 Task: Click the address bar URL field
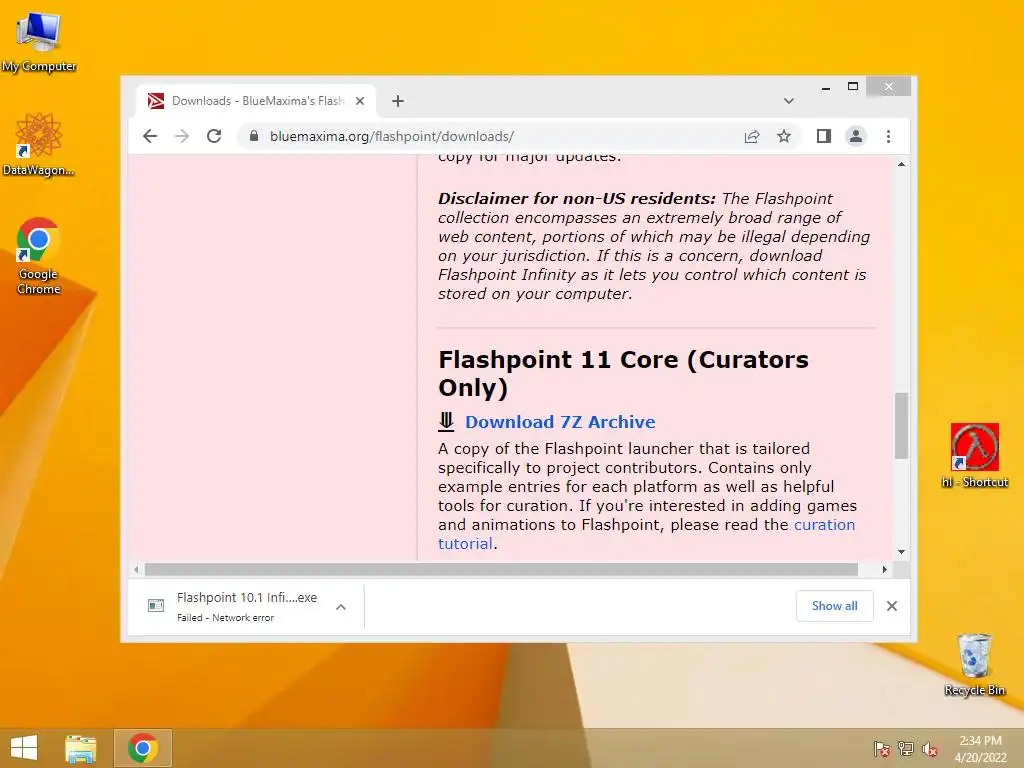click(496, 136)
